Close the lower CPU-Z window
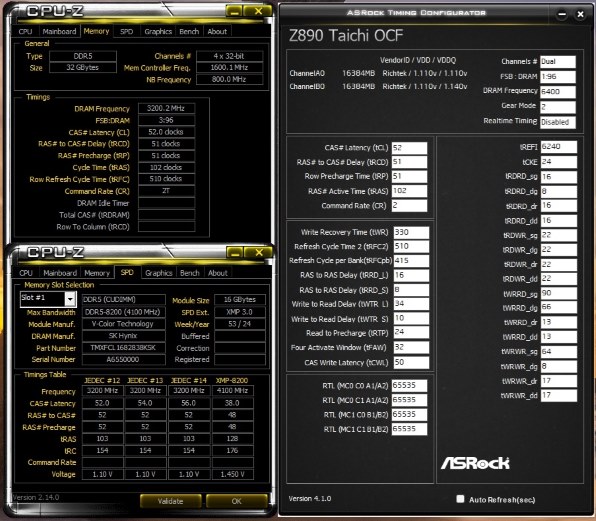This screenshot has height=521, width=596. pos(259,252)
